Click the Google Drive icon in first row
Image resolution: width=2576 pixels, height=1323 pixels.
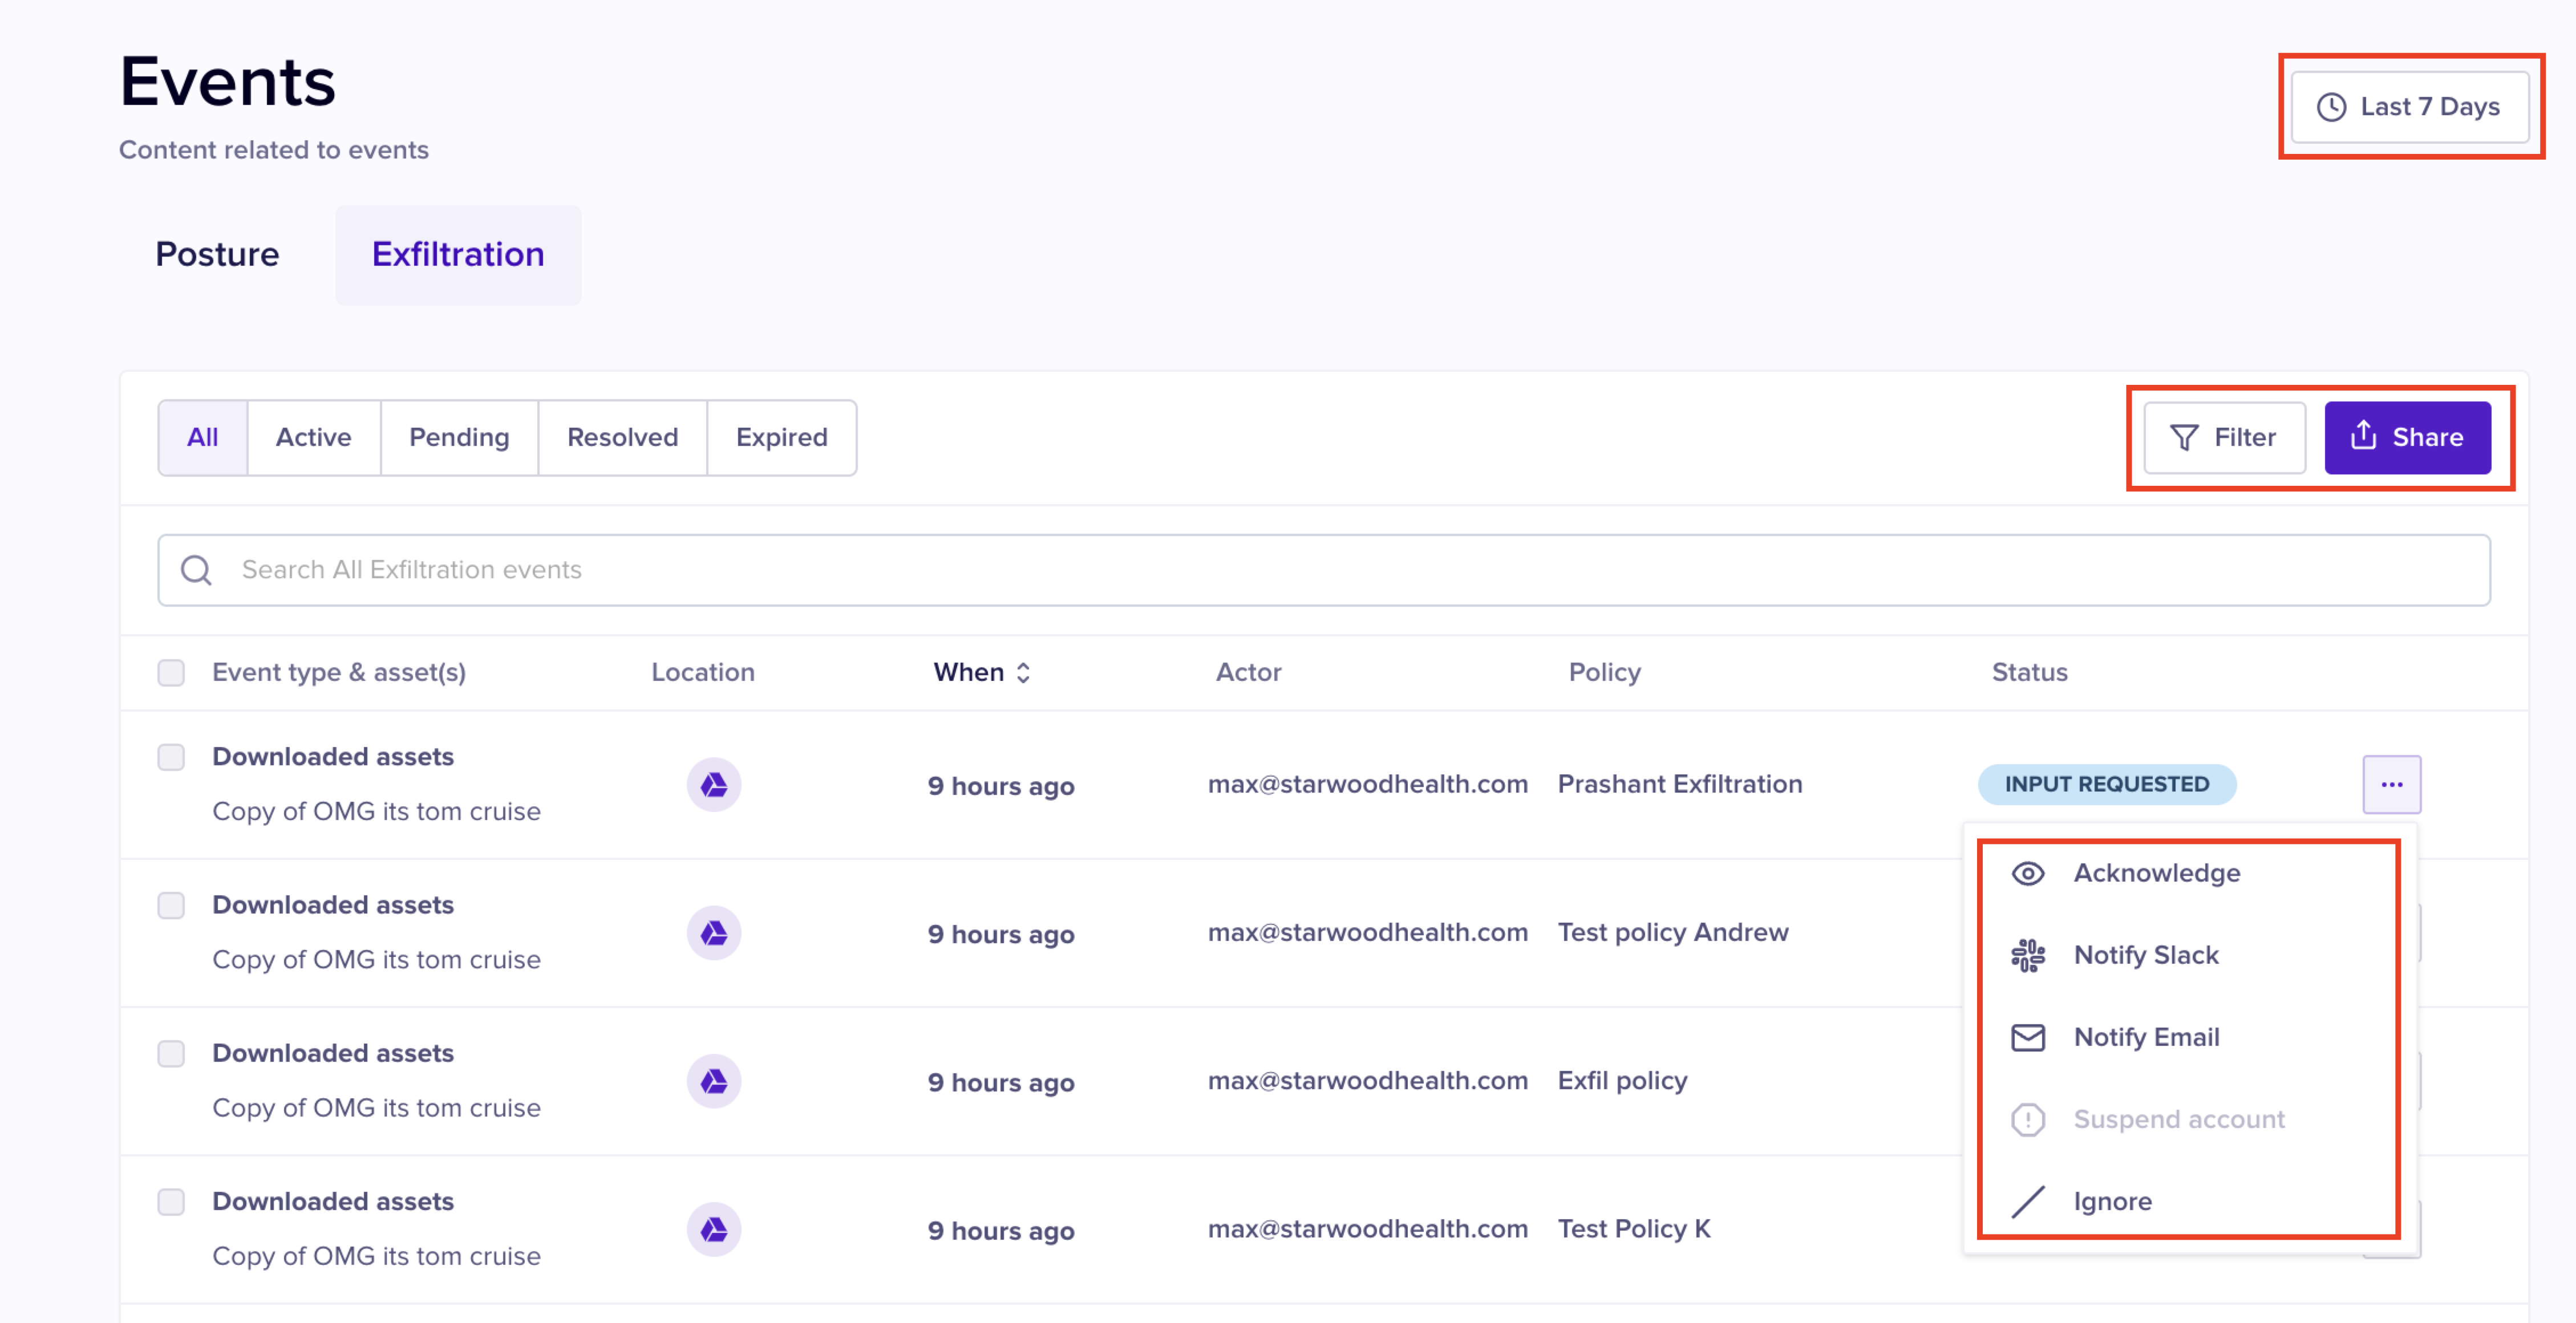pos(713,785)
